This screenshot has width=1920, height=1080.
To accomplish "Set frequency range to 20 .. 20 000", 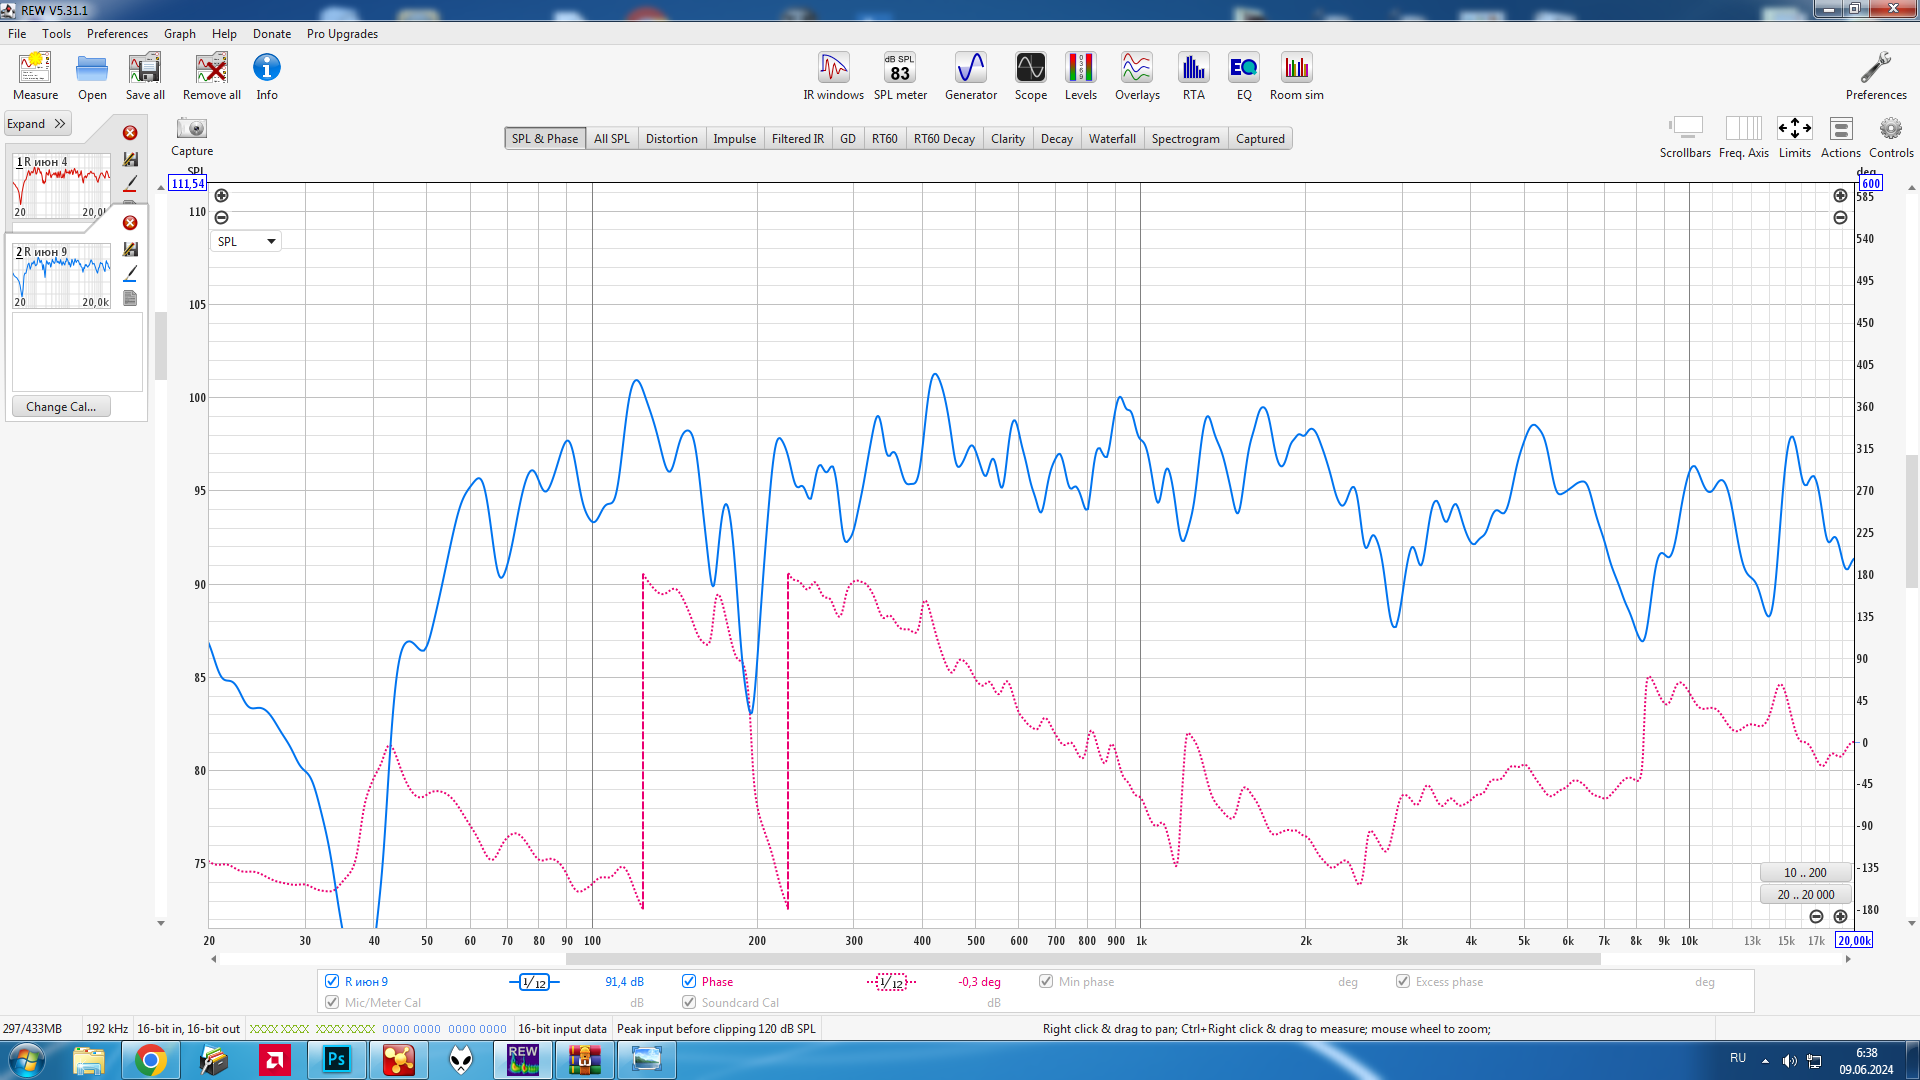I will pyautogui.click(x=1805, y=894).
